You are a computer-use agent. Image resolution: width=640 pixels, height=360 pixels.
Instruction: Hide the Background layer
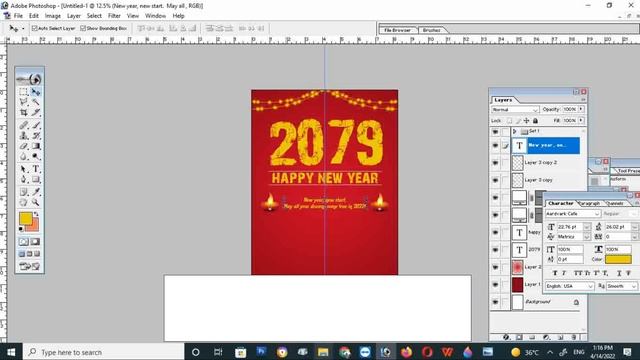pyautogui.click(x=495, y=302)
